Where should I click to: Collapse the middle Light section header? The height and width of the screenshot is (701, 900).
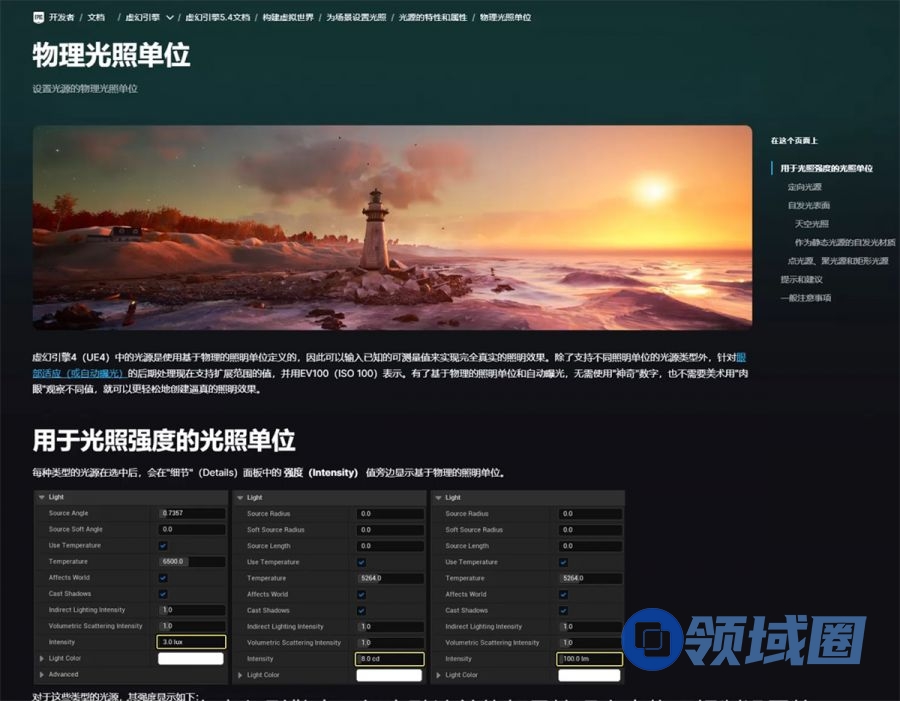click(240, 497)
